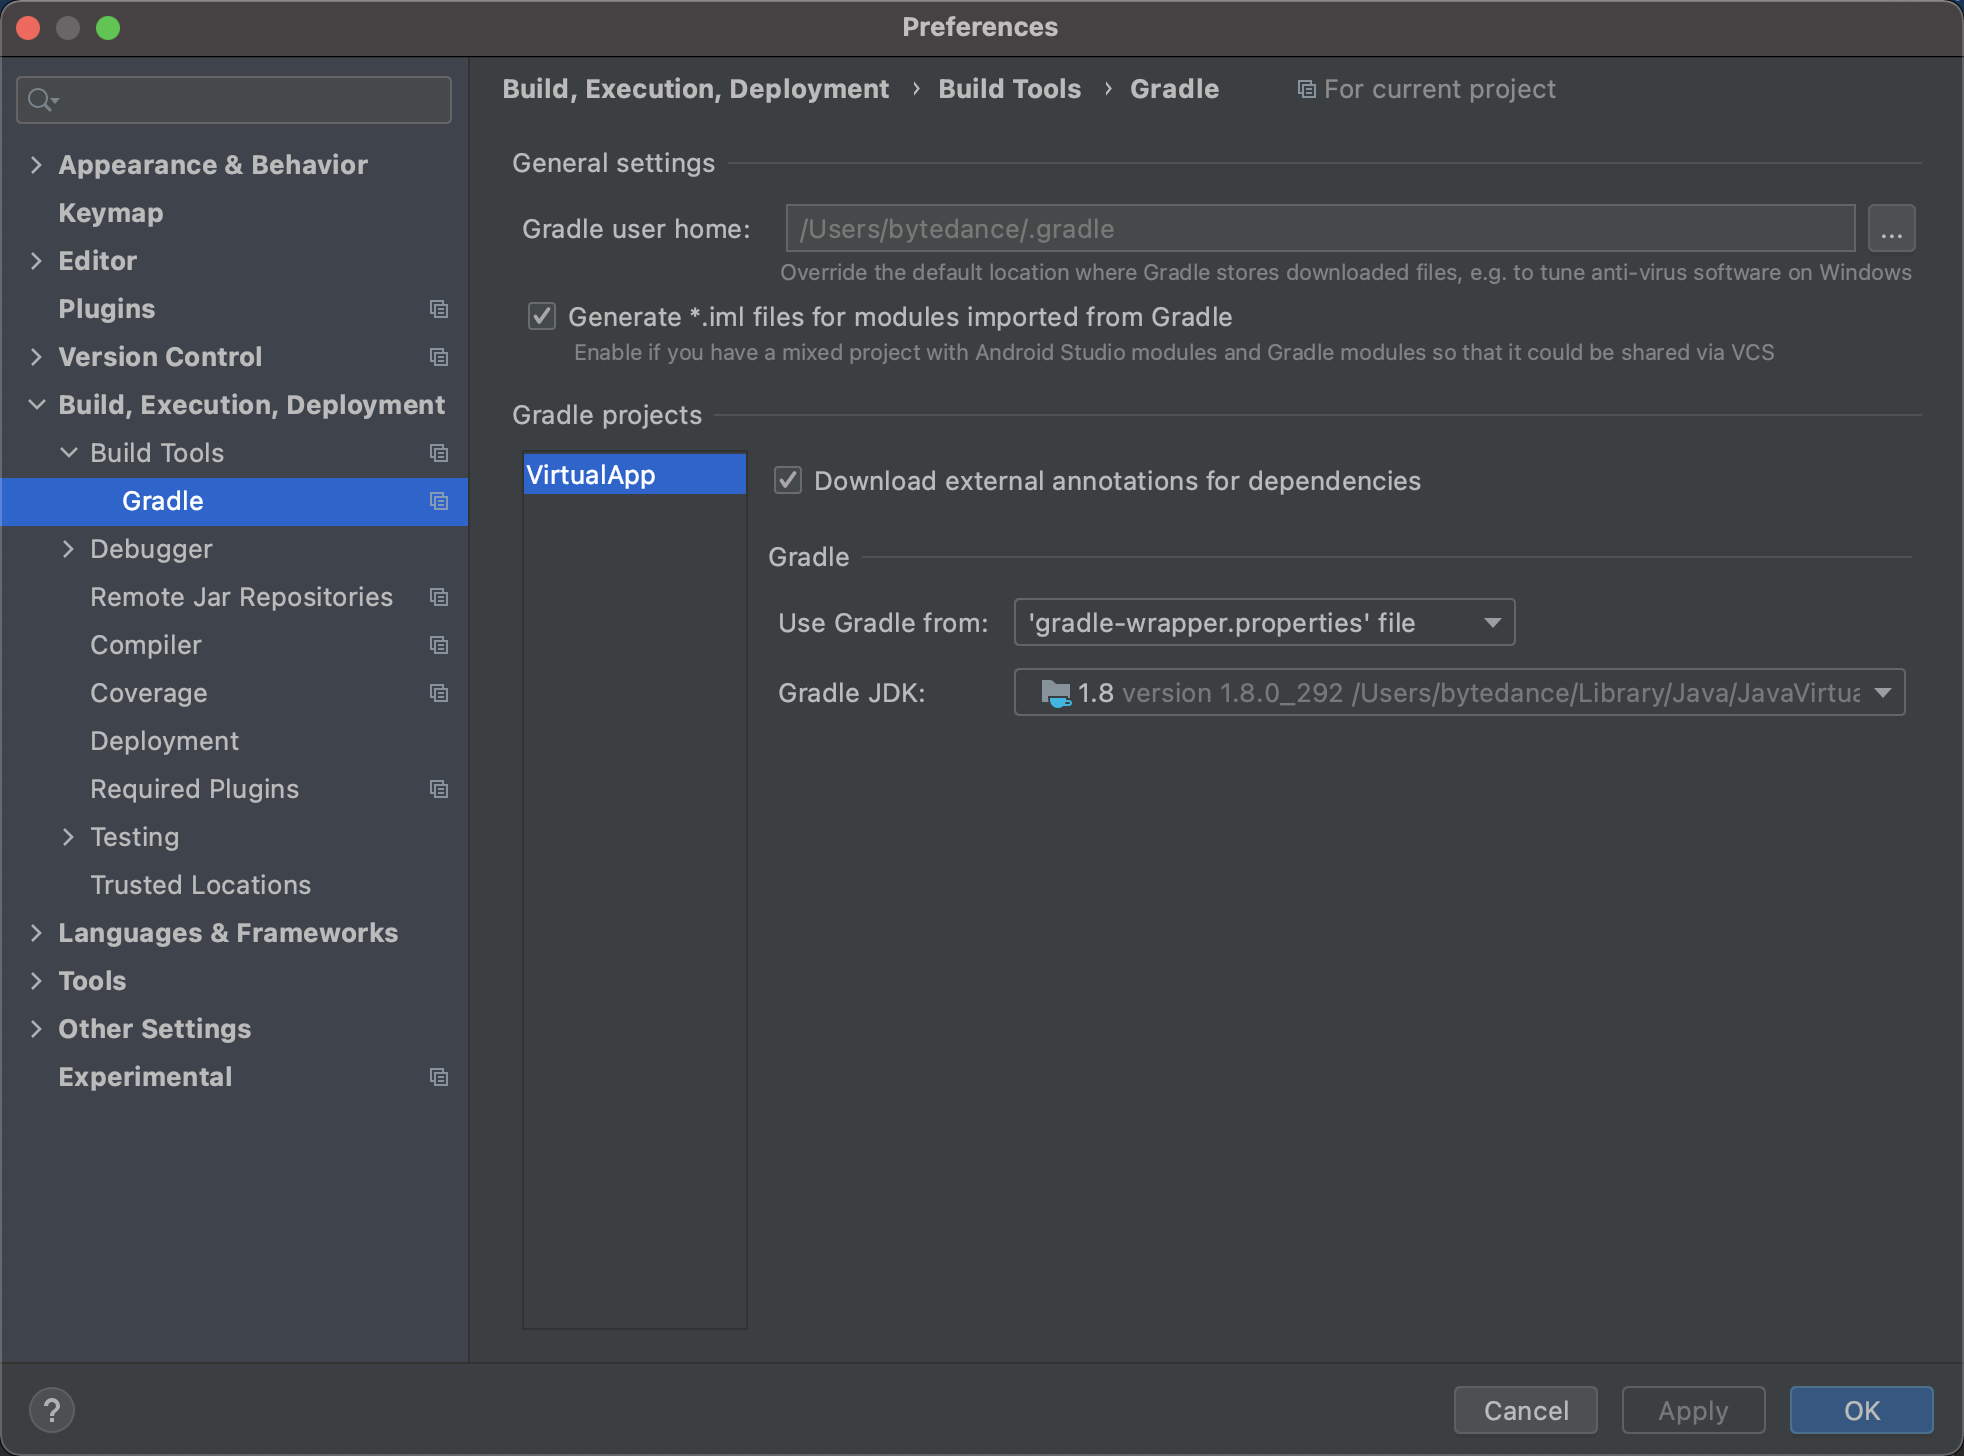Browse Gradle user home with ... button
The image size is (1964, 1456).
point(1891,229)
